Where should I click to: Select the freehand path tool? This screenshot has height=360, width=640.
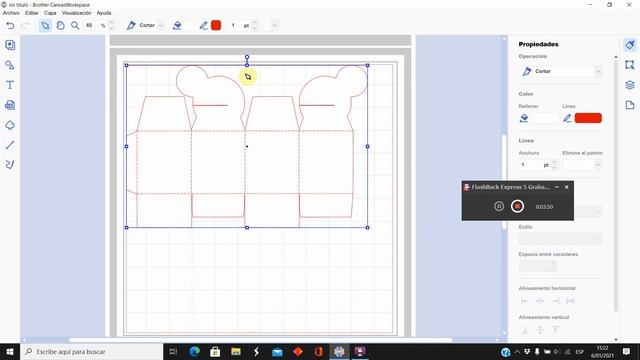coord(10,164)
